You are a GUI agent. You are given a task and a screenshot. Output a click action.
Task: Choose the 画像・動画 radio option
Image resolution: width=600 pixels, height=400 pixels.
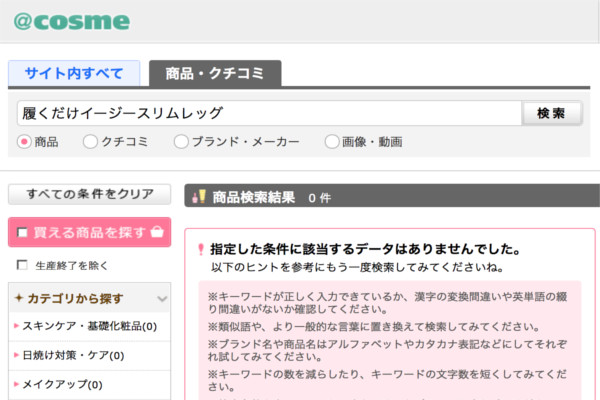point(332,142)
